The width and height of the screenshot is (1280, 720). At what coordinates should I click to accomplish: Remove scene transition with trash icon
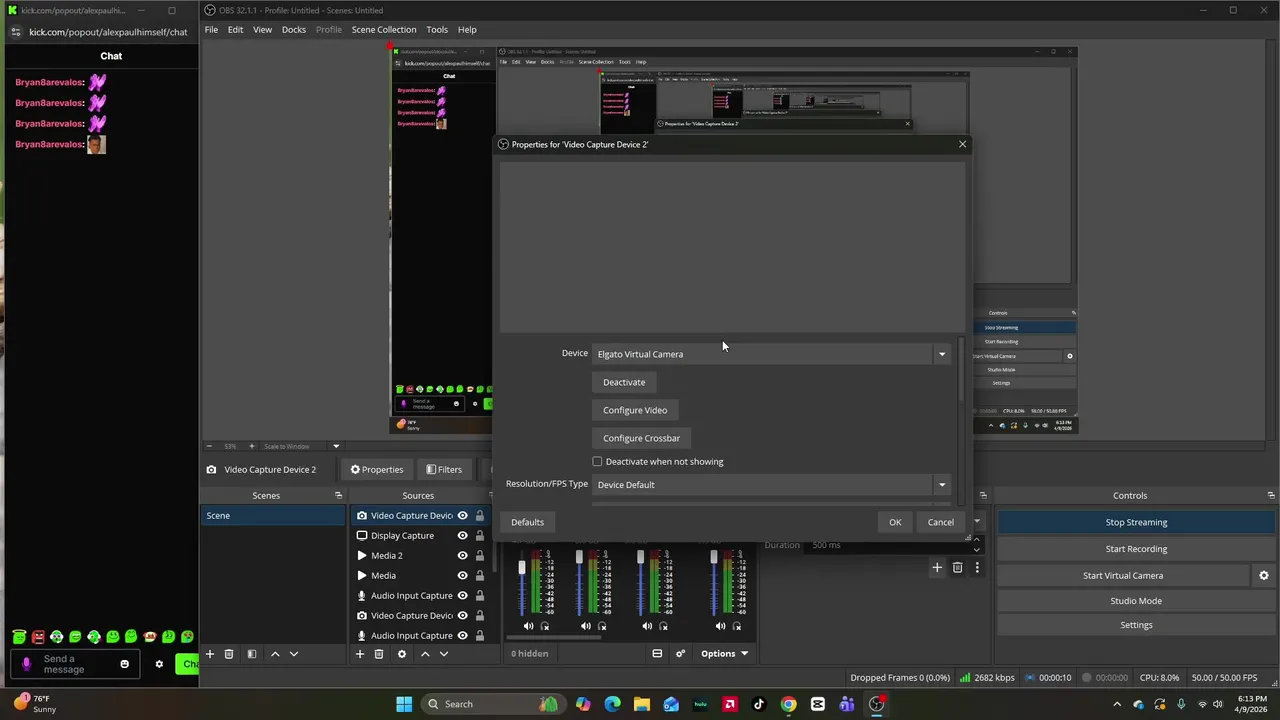click(957, 568)
